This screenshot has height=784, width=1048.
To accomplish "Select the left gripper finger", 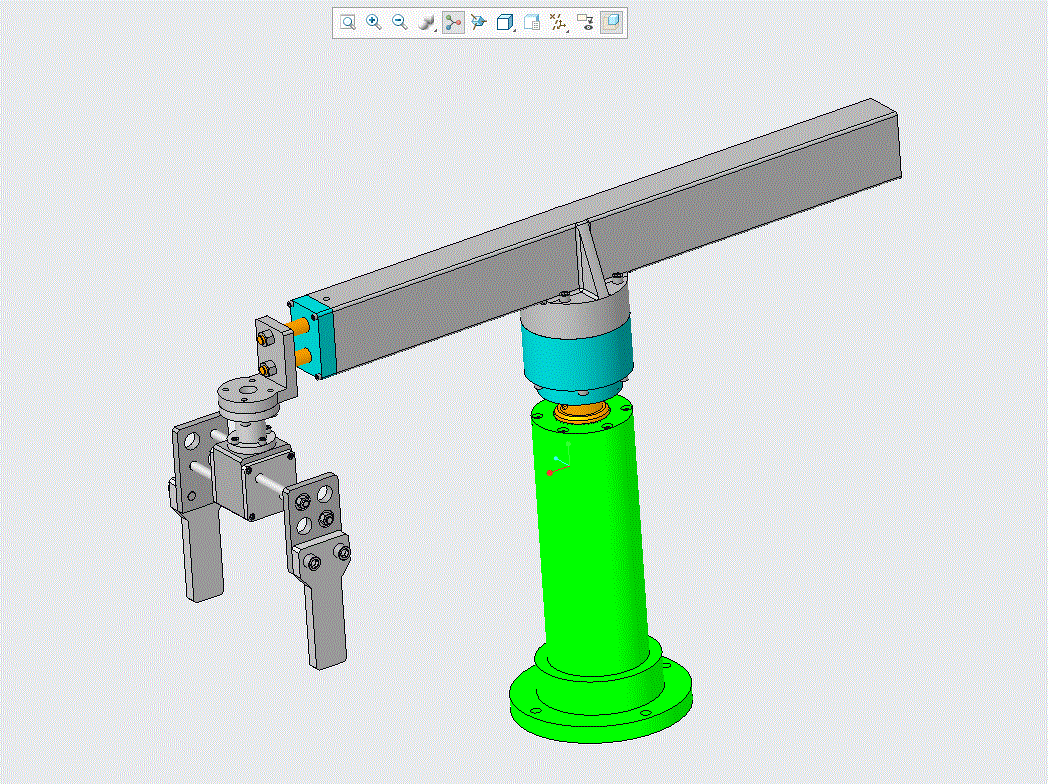I will click(x=201, y=555).
